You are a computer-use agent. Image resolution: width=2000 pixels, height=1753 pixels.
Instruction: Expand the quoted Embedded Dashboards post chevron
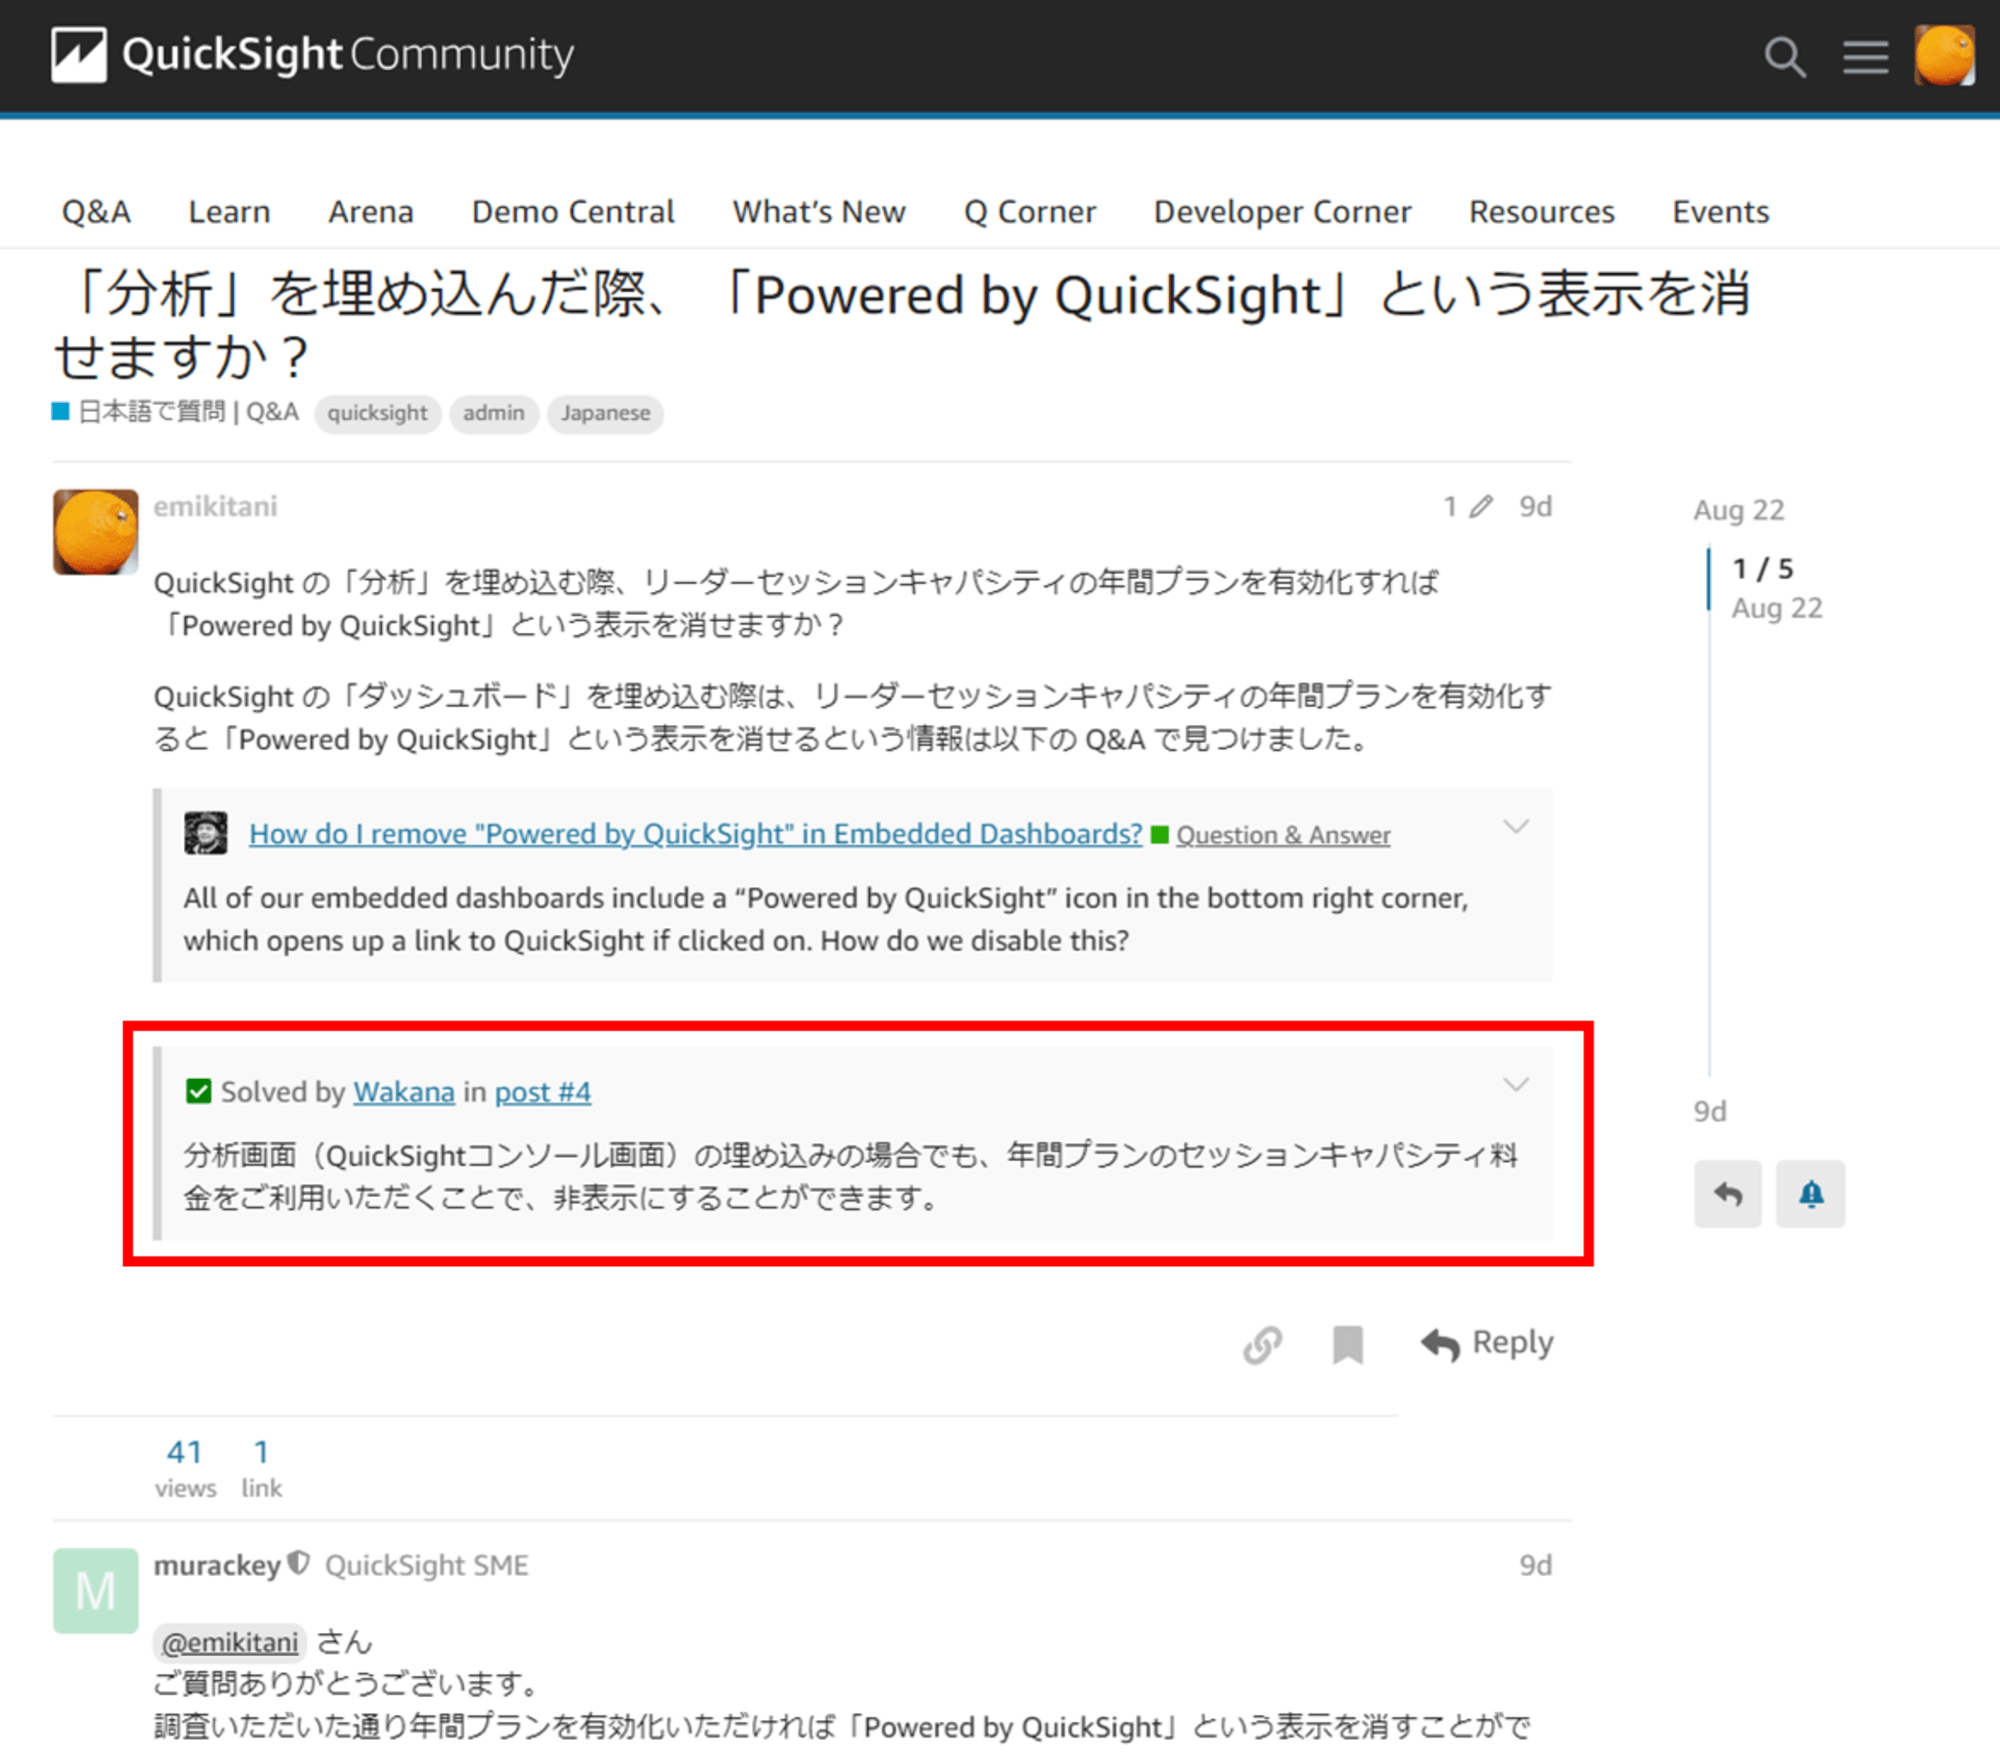pyautogui.click(x=1516, y=826)
